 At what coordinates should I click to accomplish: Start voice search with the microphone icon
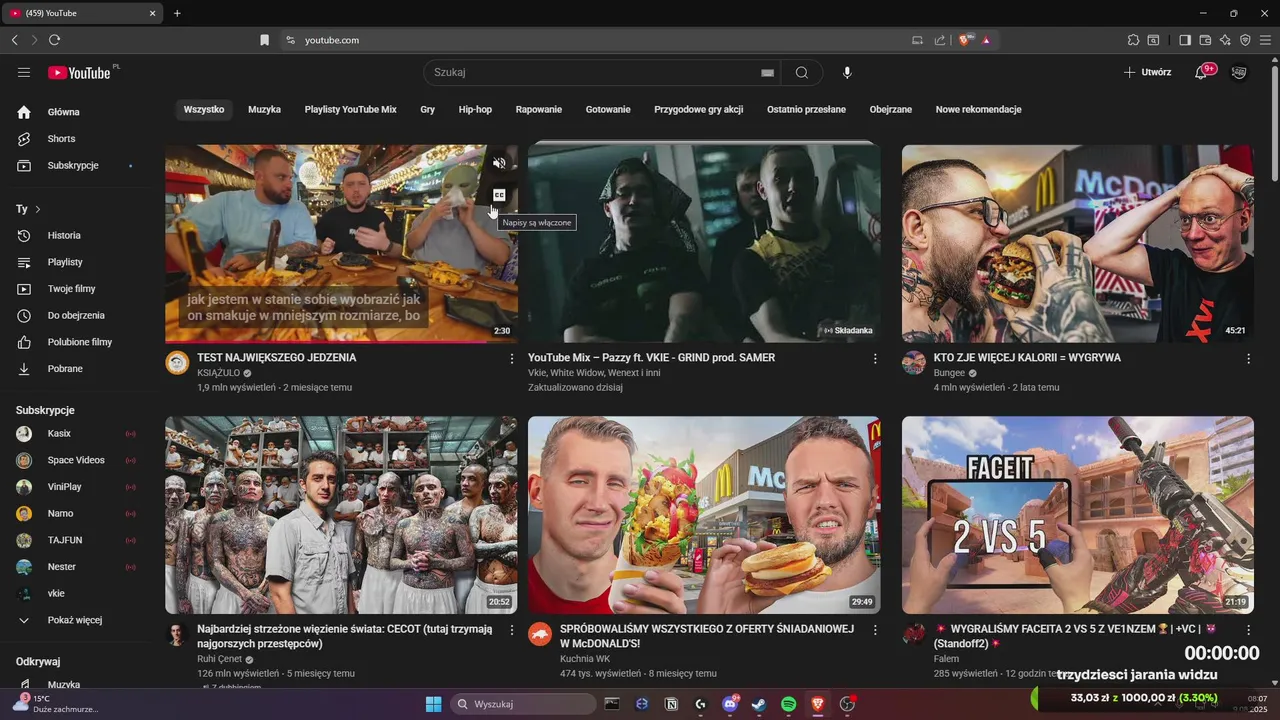[x=847, y=72]
